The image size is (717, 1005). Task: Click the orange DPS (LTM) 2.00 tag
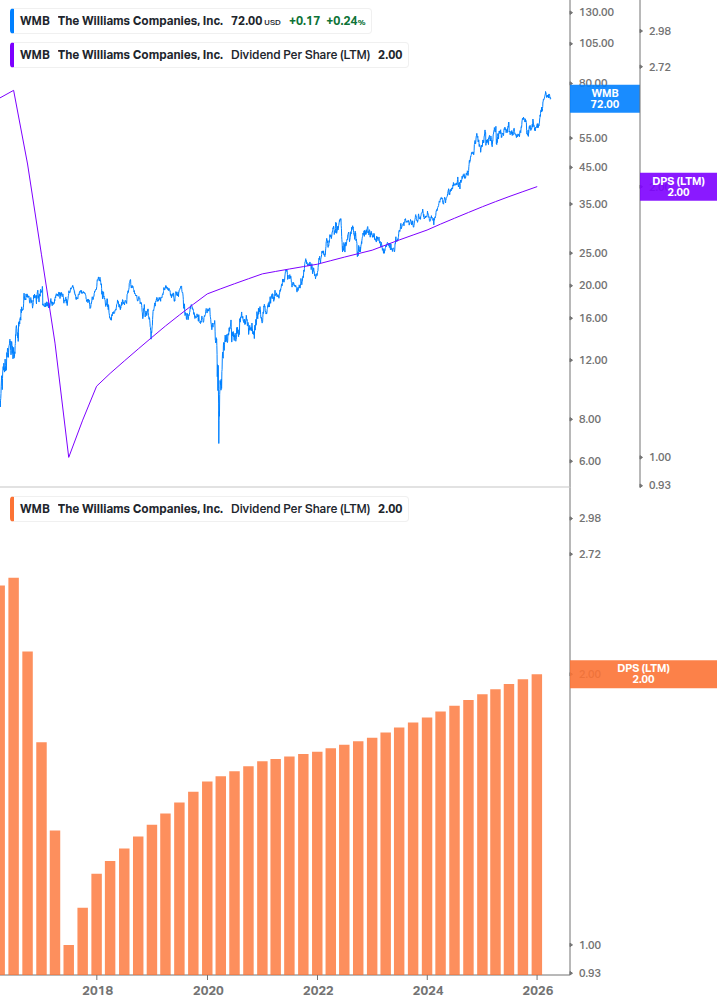pyautogui.click(x=643, y=674)
